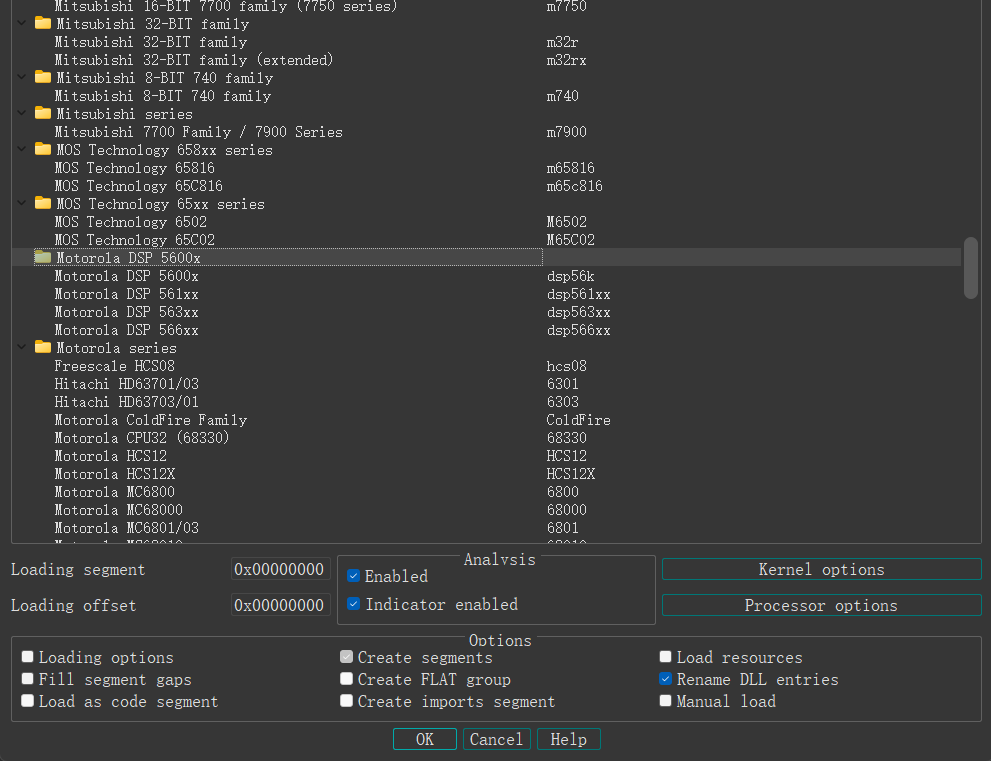This screenshot has width=991, height=761.
Task: Click the MOS Technology 65xx series folder icon
Action: 43,204
